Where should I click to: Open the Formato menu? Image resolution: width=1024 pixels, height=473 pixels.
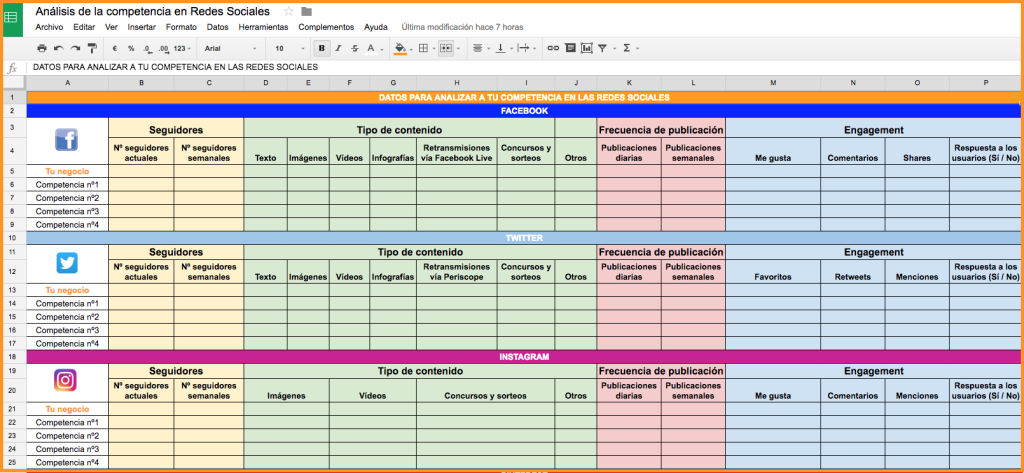(181, 27)
